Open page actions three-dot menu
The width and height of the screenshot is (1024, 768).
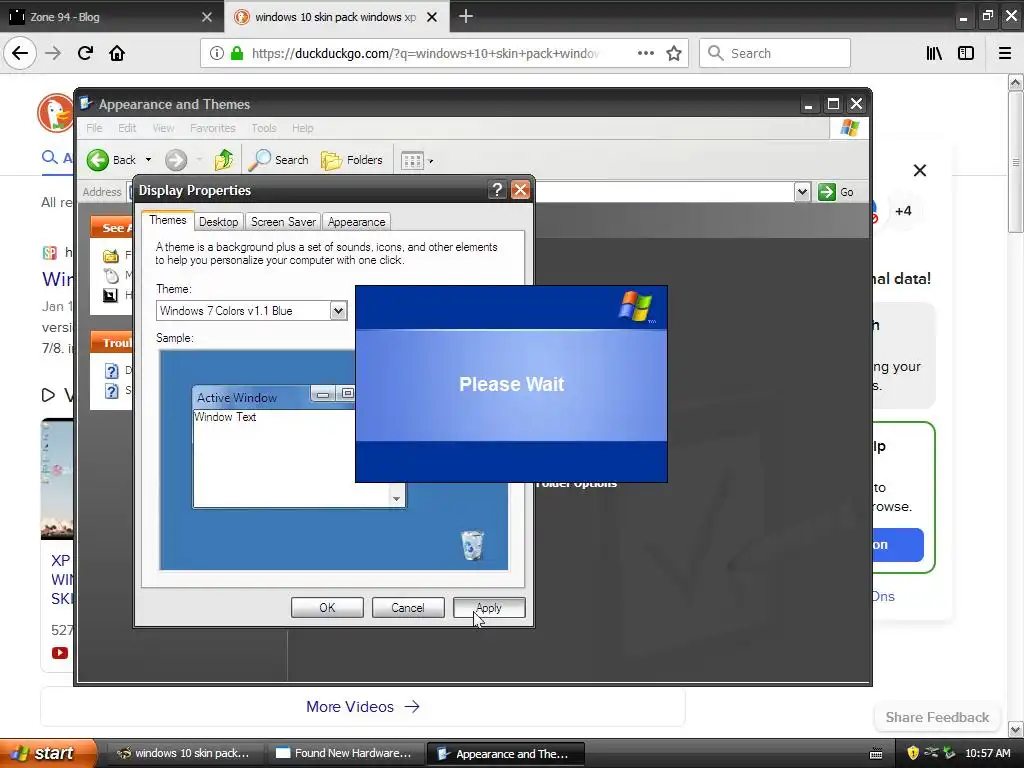pyautogui.click(x=645, y=53)
